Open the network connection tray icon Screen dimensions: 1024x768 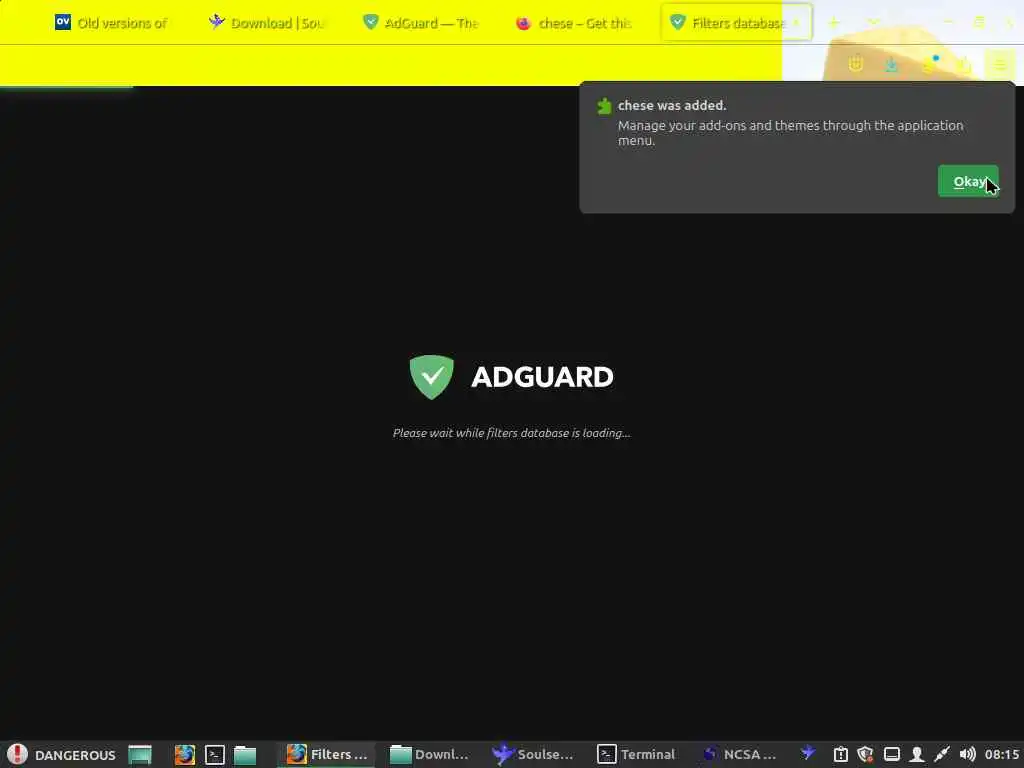click(942, 754)
